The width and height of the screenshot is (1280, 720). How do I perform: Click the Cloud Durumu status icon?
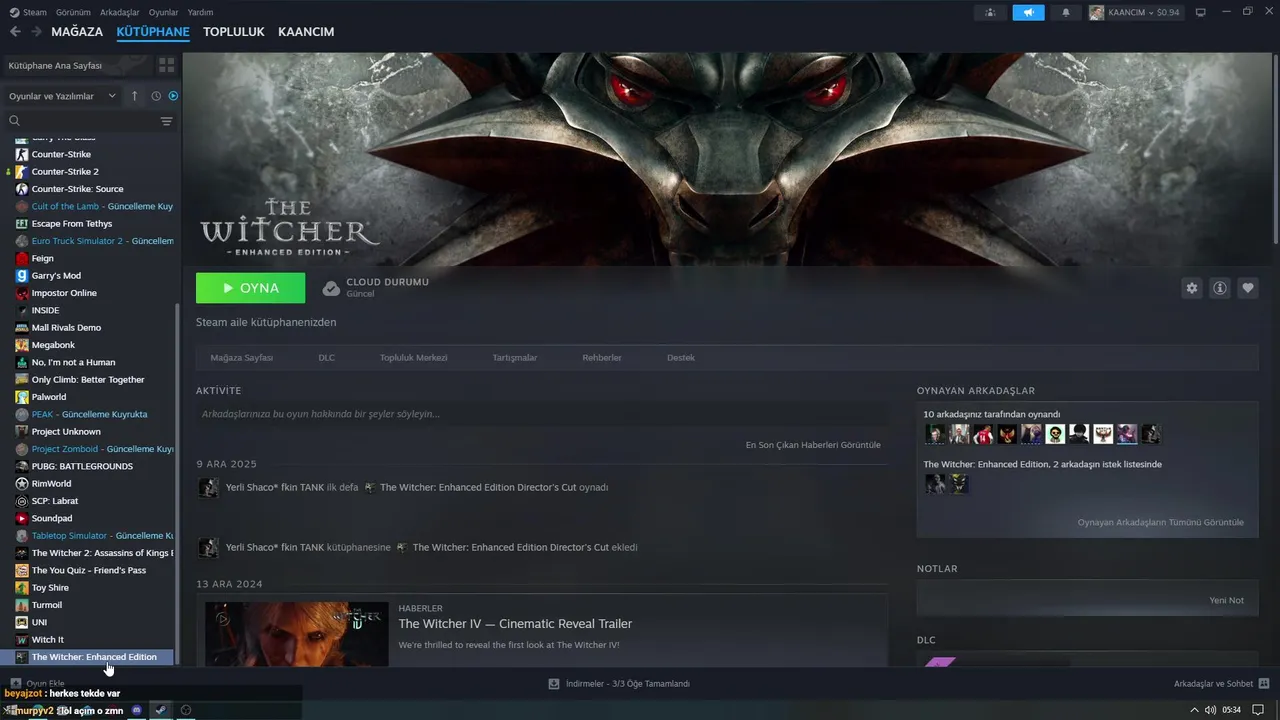pyautogui.click(x=331, y=288)
